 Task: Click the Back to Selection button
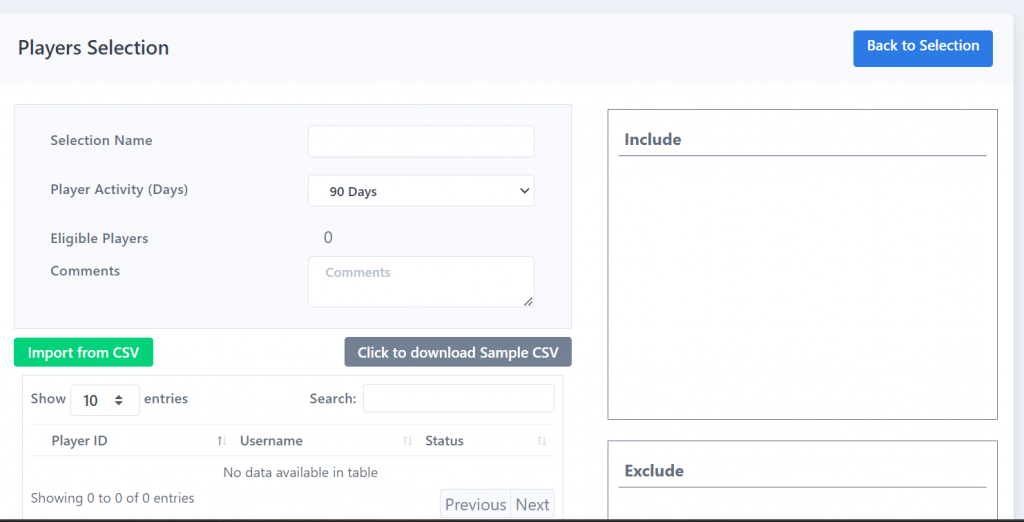coord(923,48)
